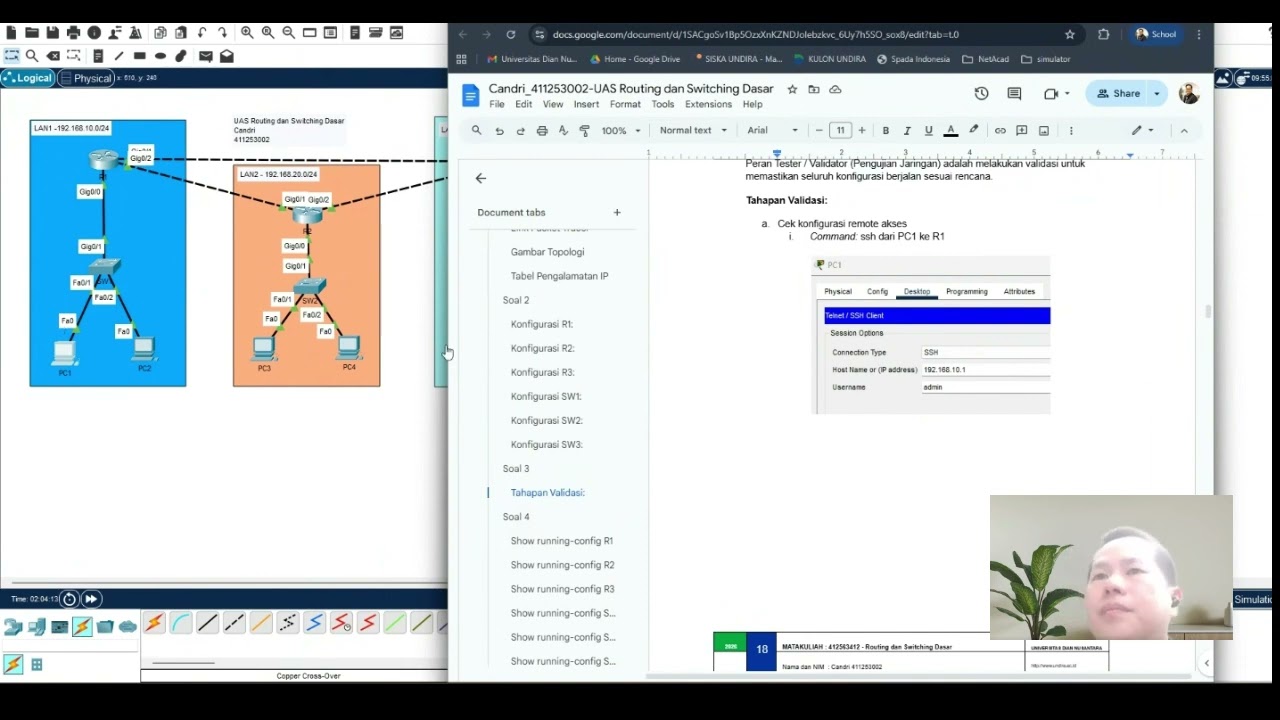The height and width of the screenshot is (720, 1280).
Task: Open the Tools menu in Google Docs
Action: pos(663,104)
